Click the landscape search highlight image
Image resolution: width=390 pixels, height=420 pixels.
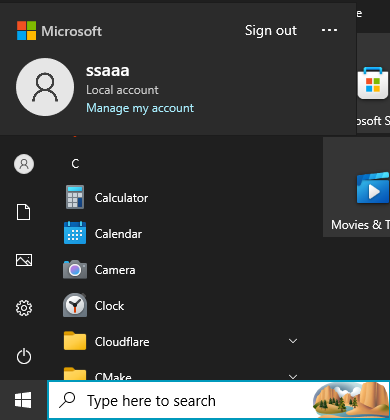(351, 400)
